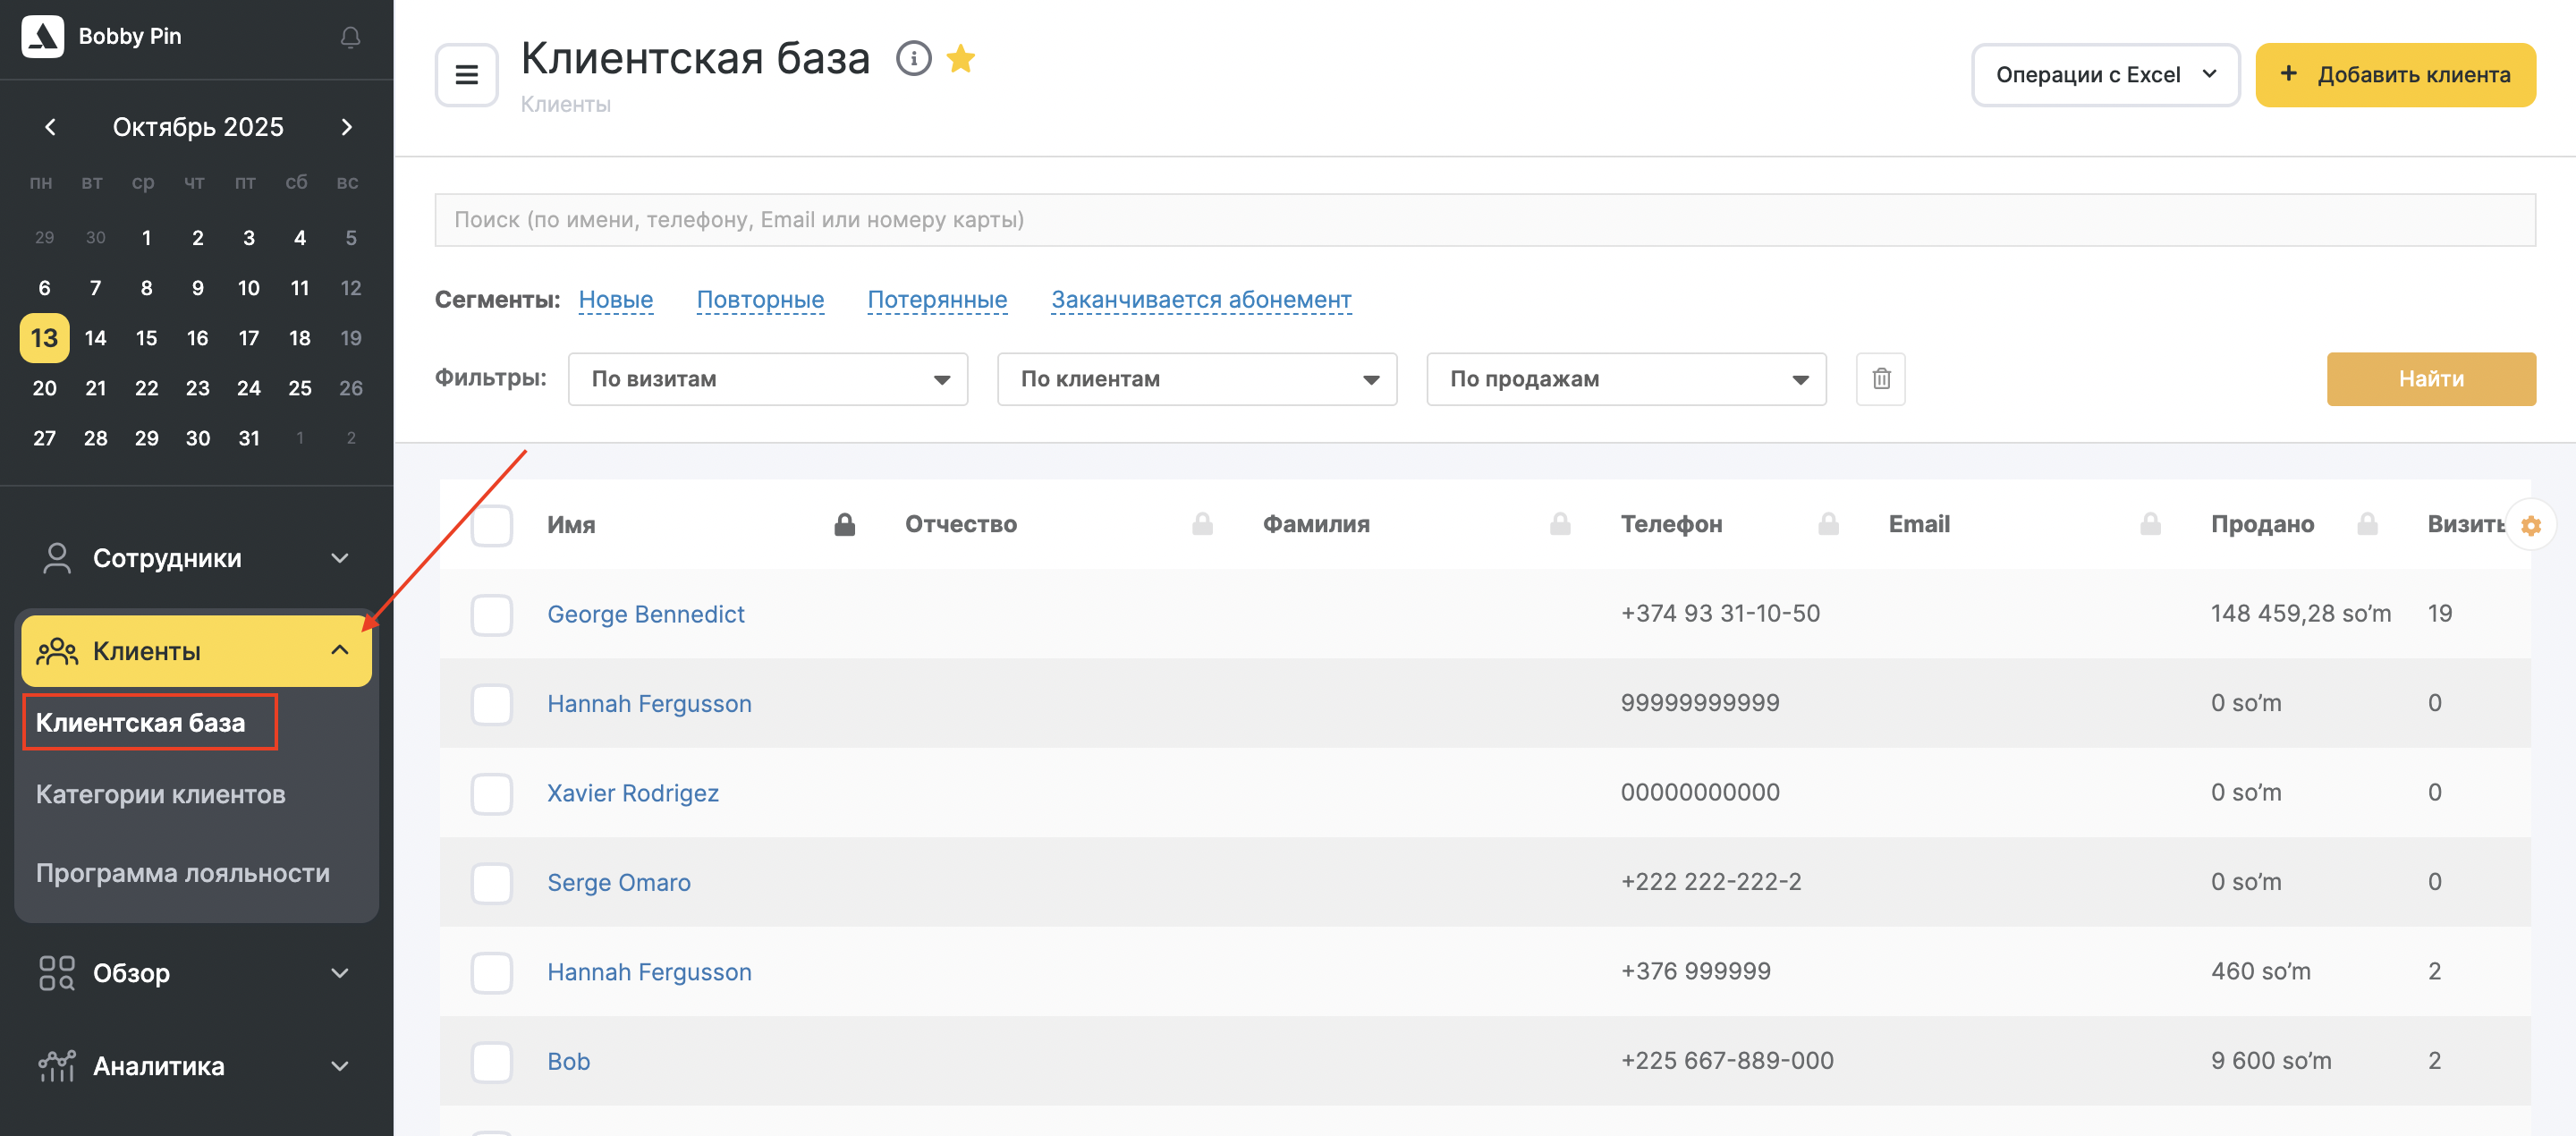This screenshot has width=2576, height=1136.
Task: Advance calendar to next month
Action: click(x=346, y=127)
